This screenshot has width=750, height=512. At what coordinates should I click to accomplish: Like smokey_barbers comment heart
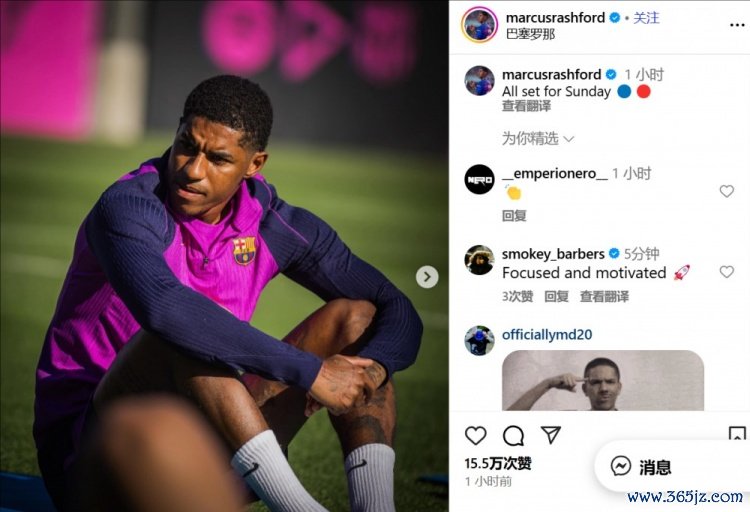click(x=727, y=272)
